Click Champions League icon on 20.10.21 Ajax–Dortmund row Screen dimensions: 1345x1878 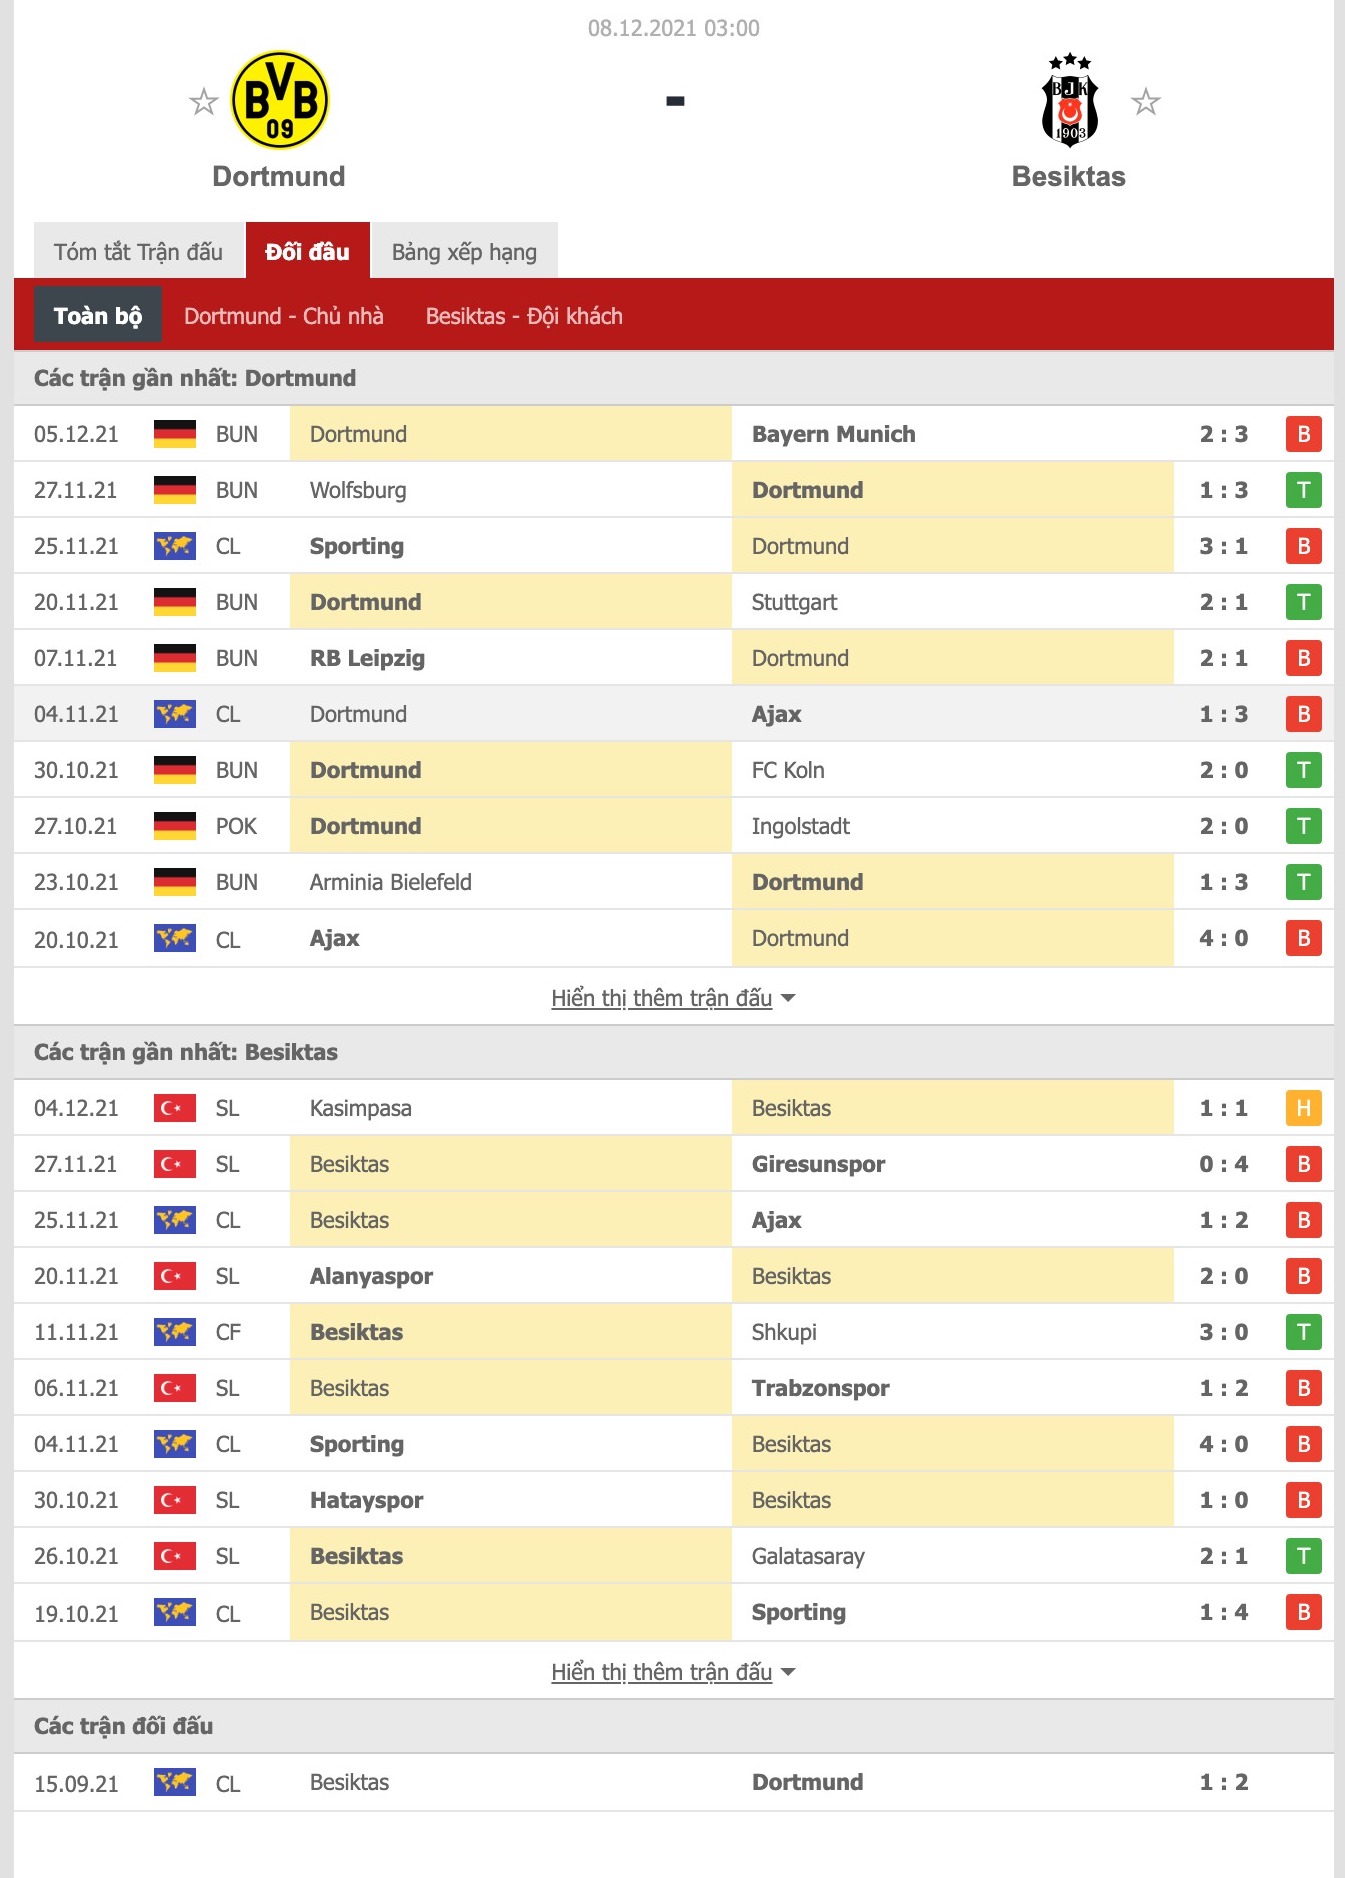click(175, 938)
